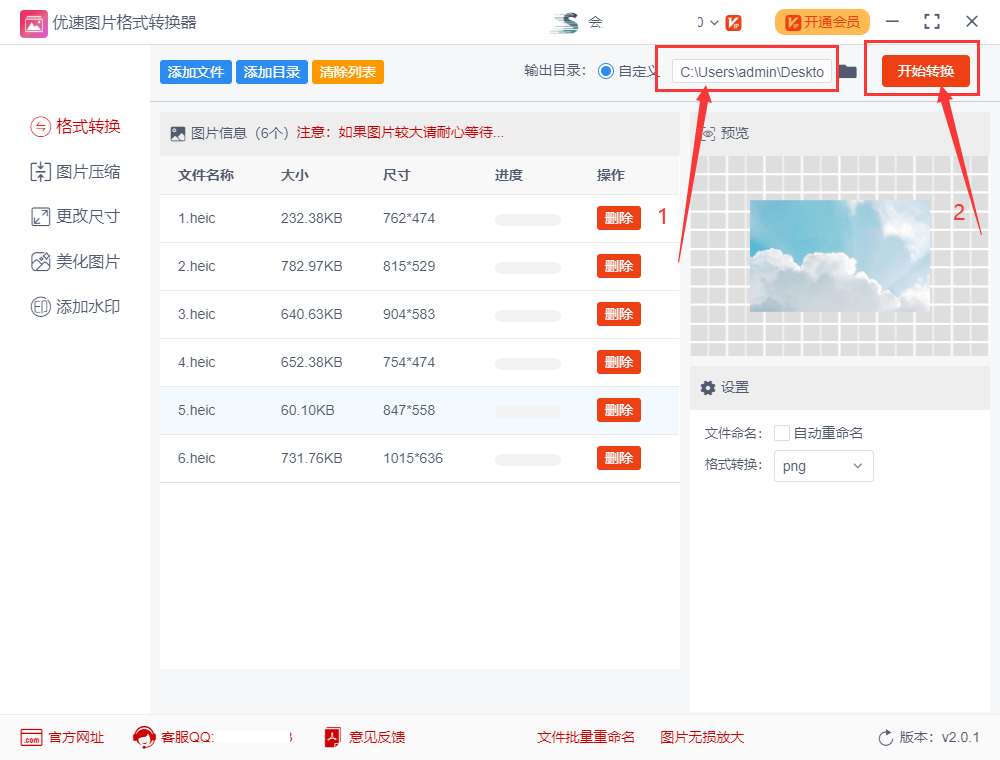Select the 自定义 output directory radio button
1000x760 pixels.
[606, 70]
